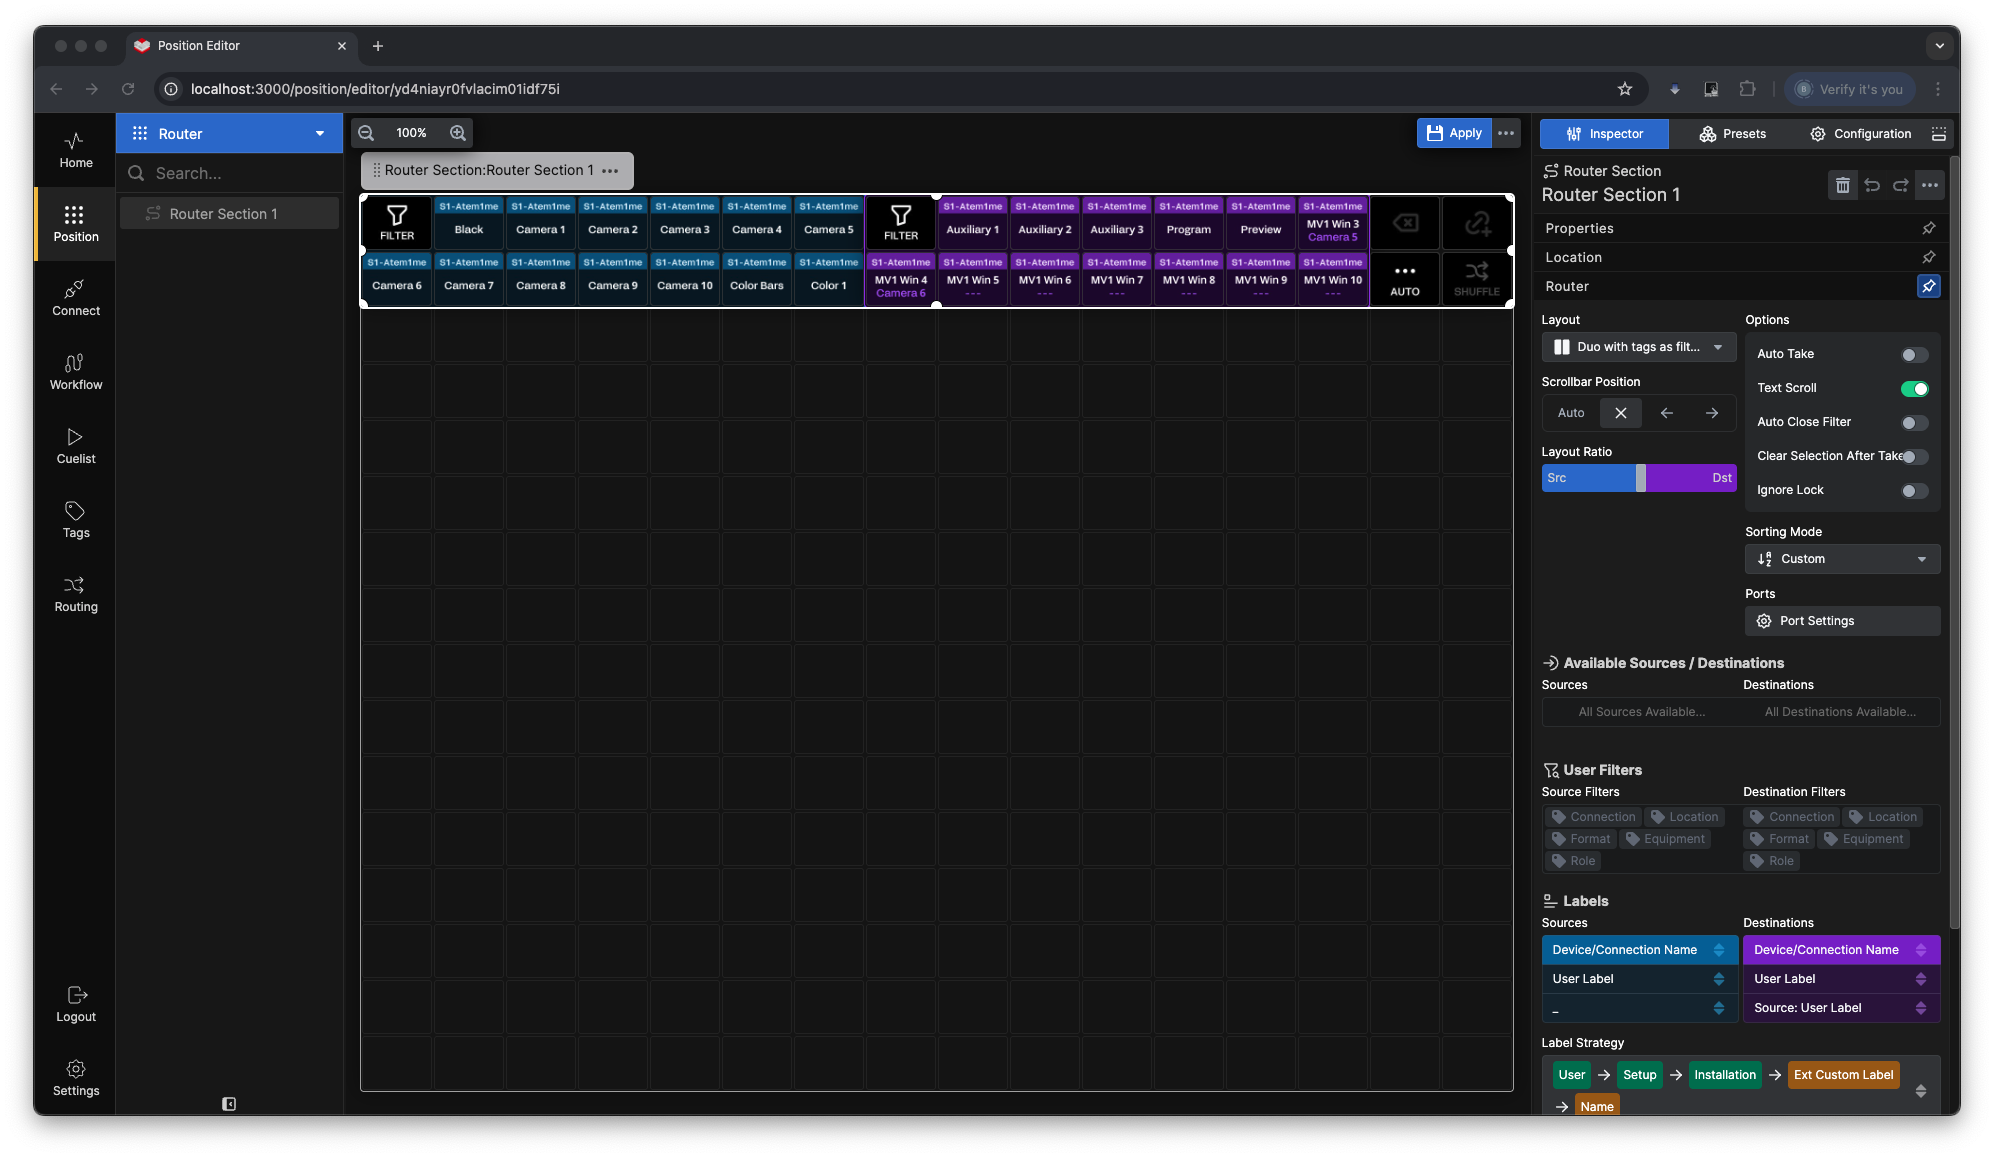Enable the Ignore Lock switch
The image size is (1994, 1157).
click(1914, 491)
